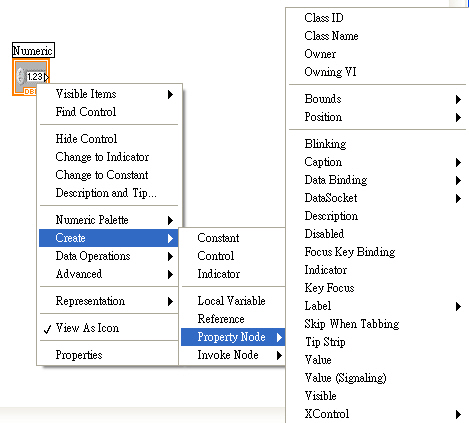Open Description and Tip dialog
The image size is (469, 423).
coord(109,193)
